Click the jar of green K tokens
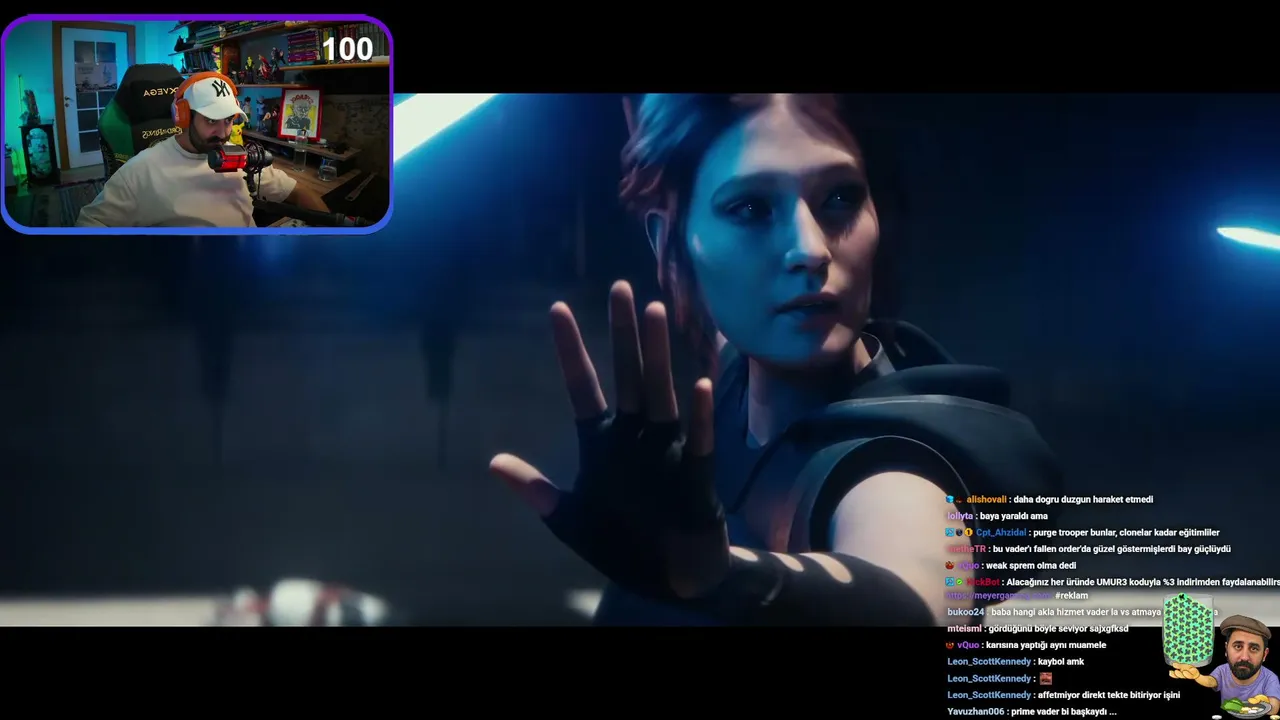1280x720 pixels. [1187, 631]
